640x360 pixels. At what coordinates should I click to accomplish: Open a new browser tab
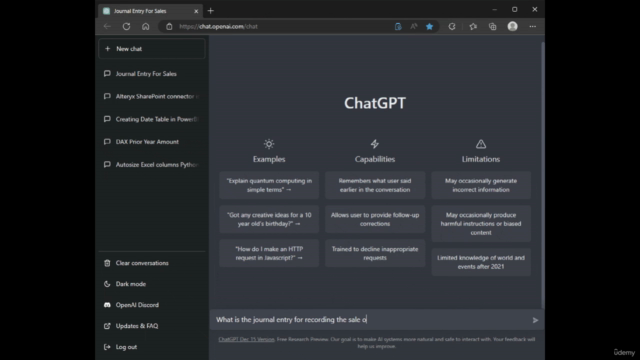[x=211, y=11]
